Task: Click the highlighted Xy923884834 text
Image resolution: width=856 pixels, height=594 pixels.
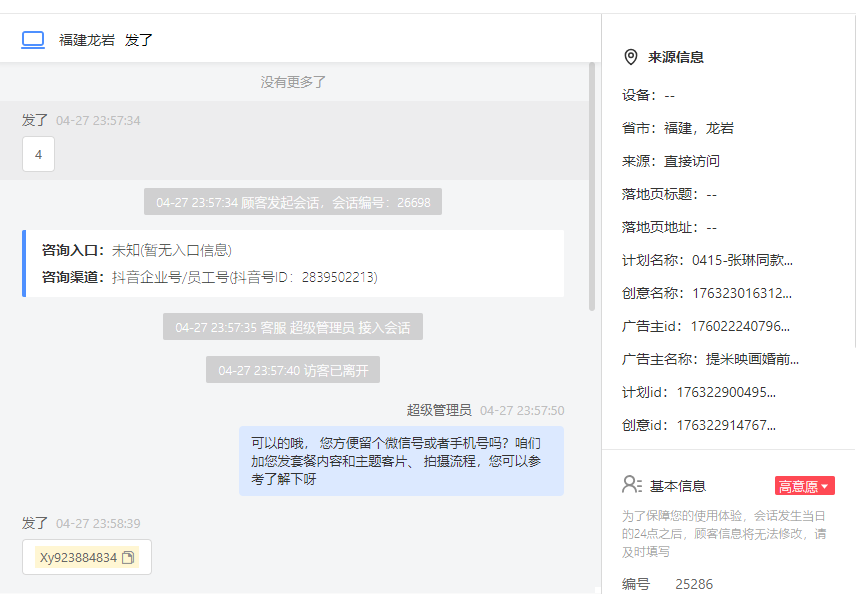Action: coord(78,557)
